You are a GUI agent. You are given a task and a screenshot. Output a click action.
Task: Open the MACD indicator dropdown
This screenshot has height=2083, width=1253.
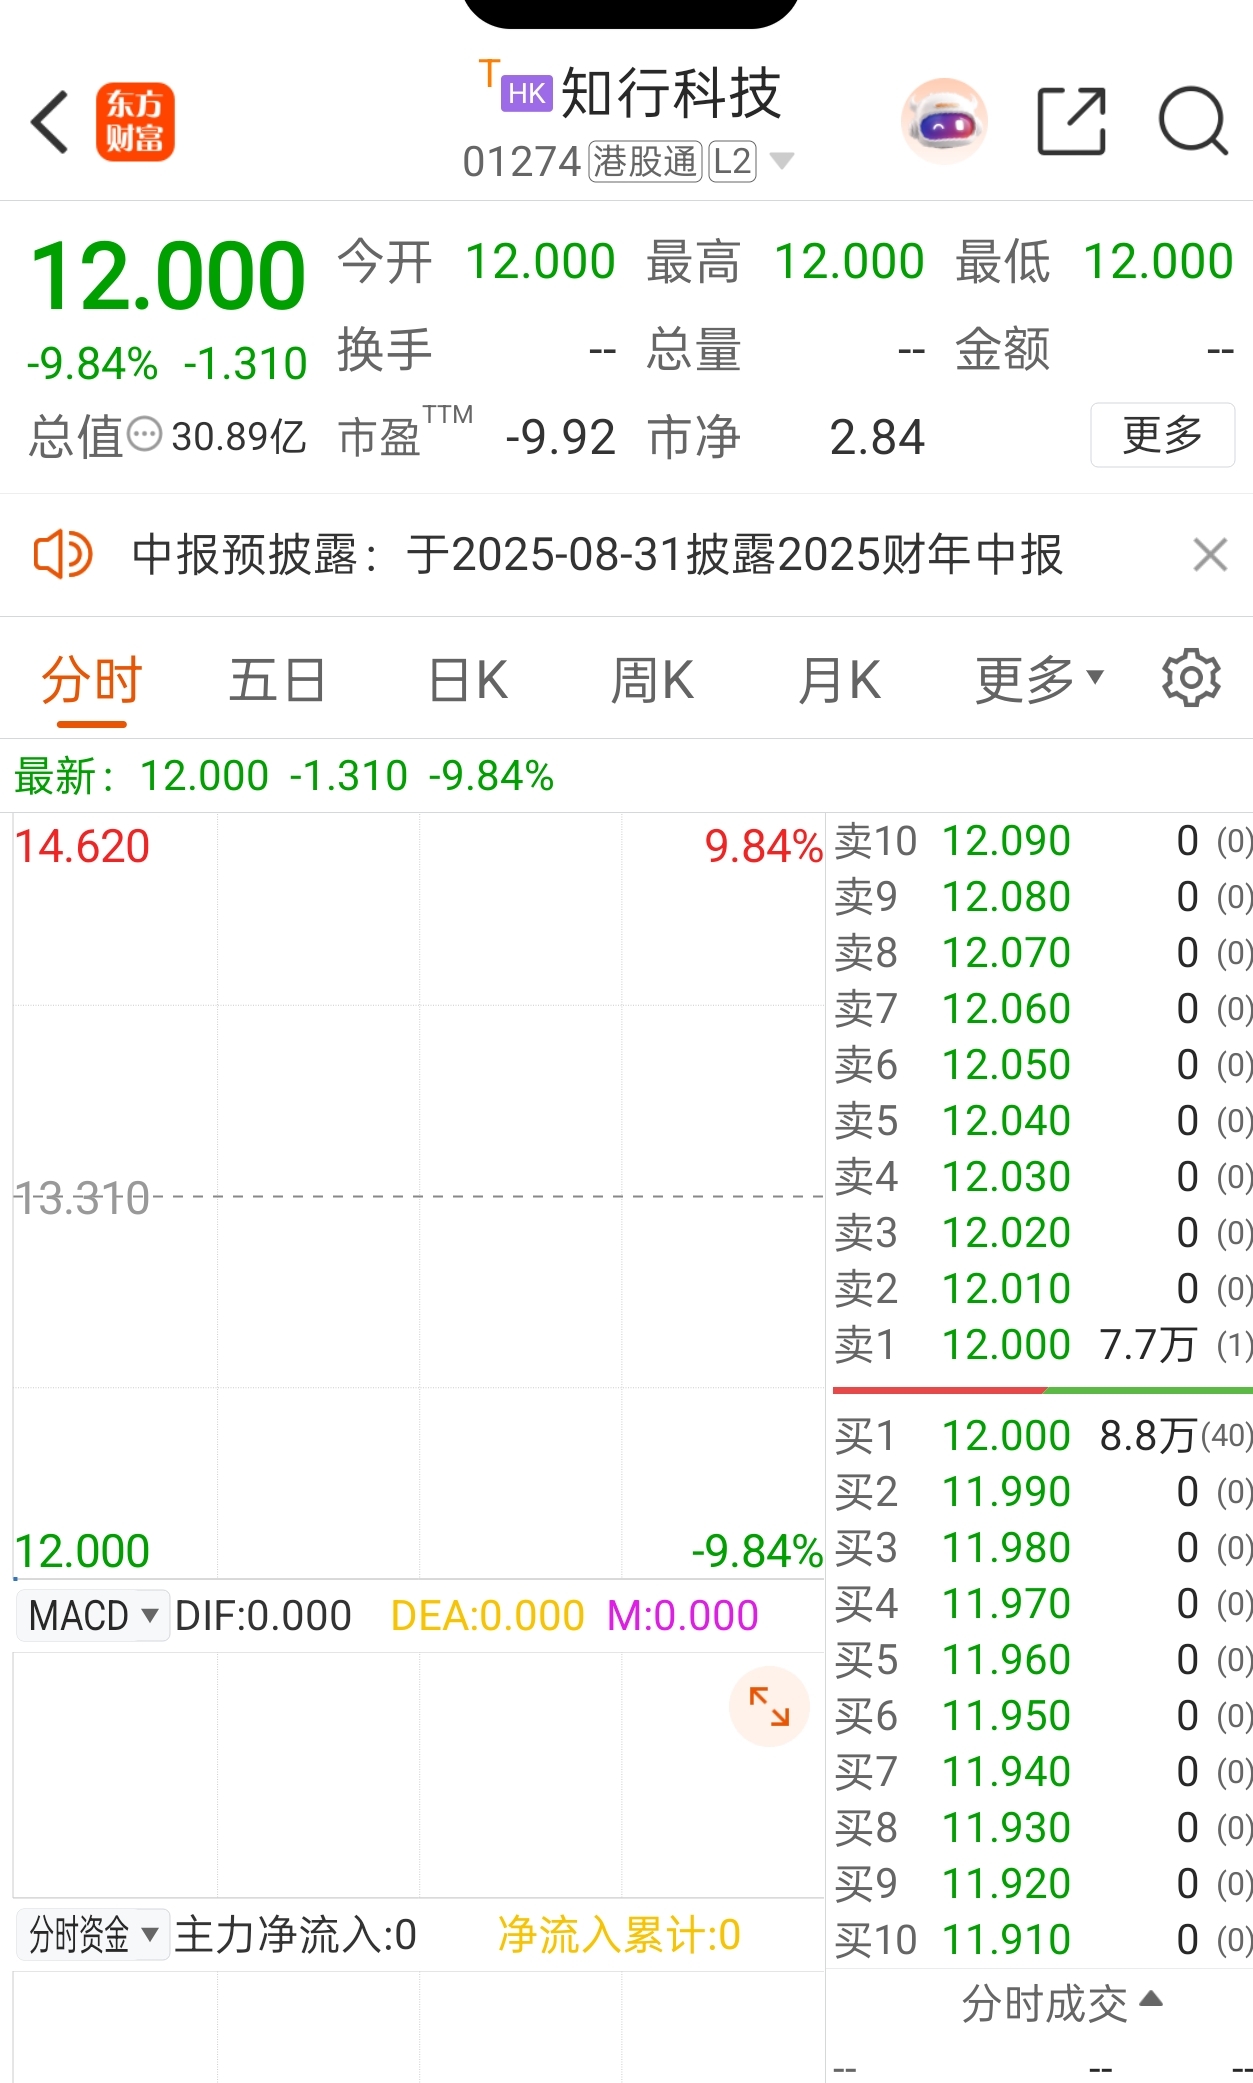click(93, 1615)
